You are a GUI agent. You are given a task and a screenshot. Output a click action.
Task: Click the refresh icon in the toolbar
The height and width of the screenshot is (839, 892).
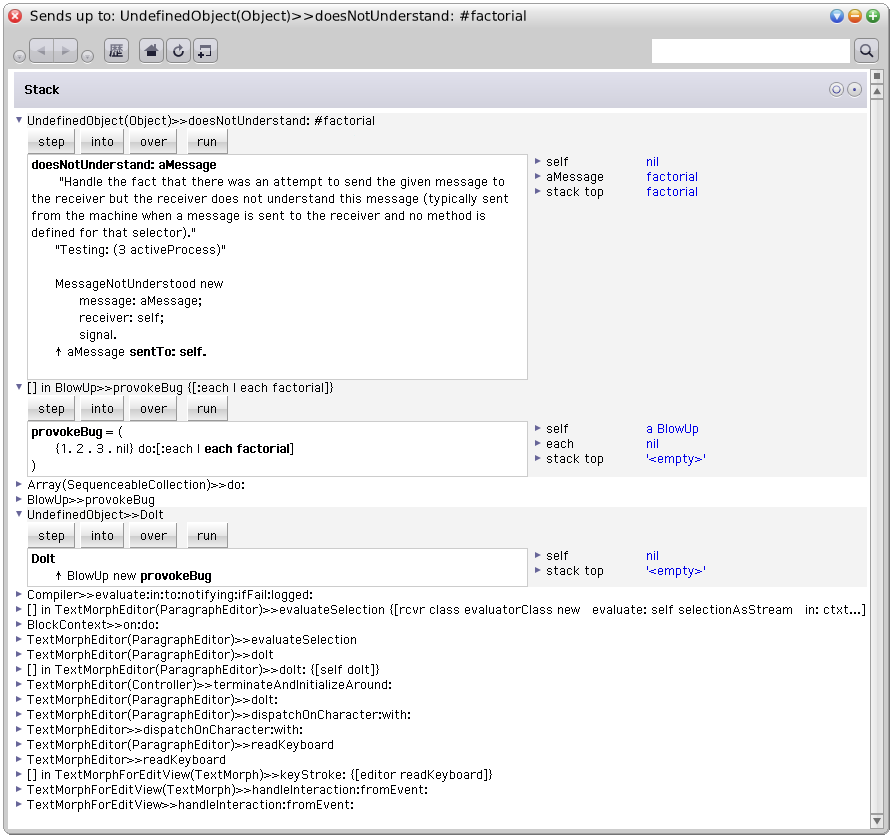point(178,51)
